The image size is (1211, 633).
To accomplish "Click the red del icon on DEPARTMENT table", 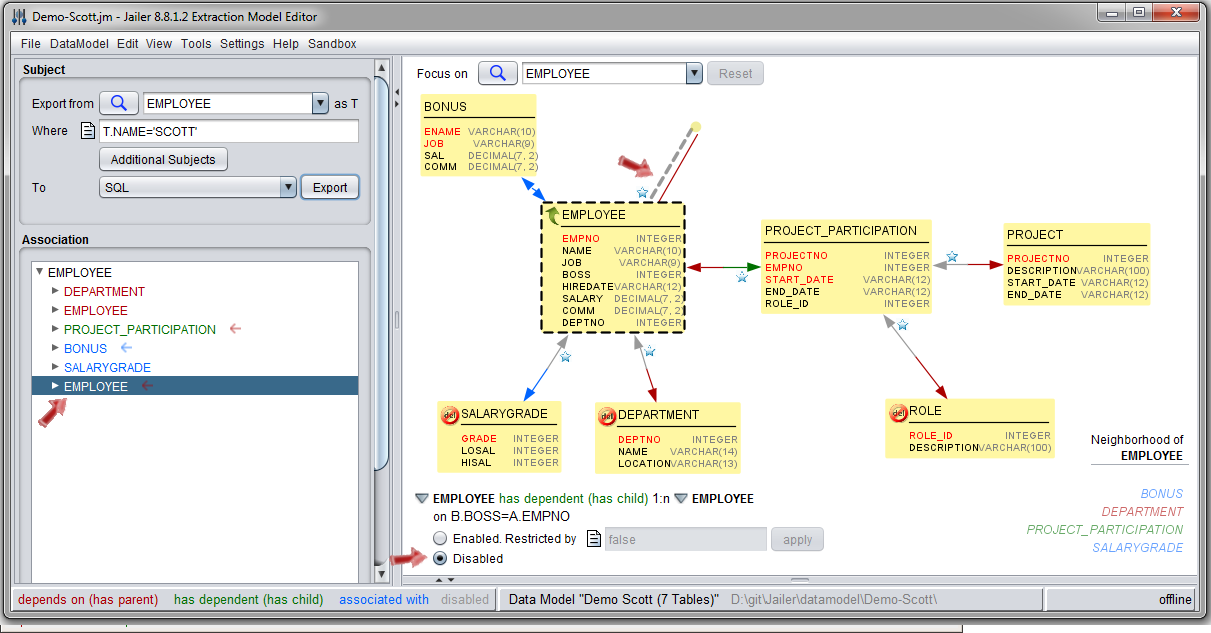I will pyautogui.click(x=606, y=415).
